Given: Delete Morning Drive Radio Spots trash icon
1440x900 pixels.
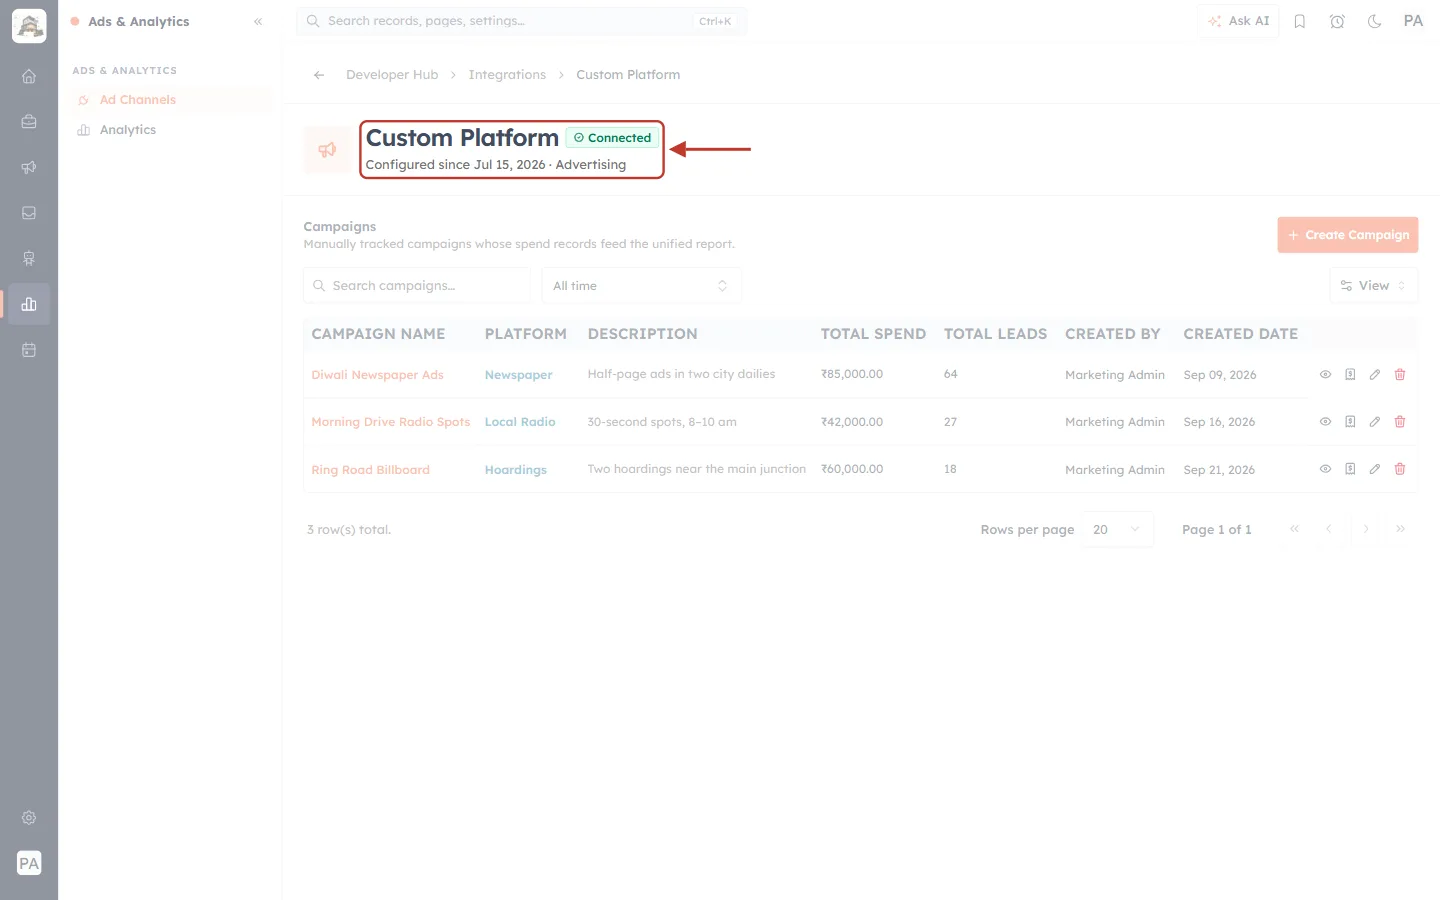Looking at the screenshot, I should pos(1400,422).
